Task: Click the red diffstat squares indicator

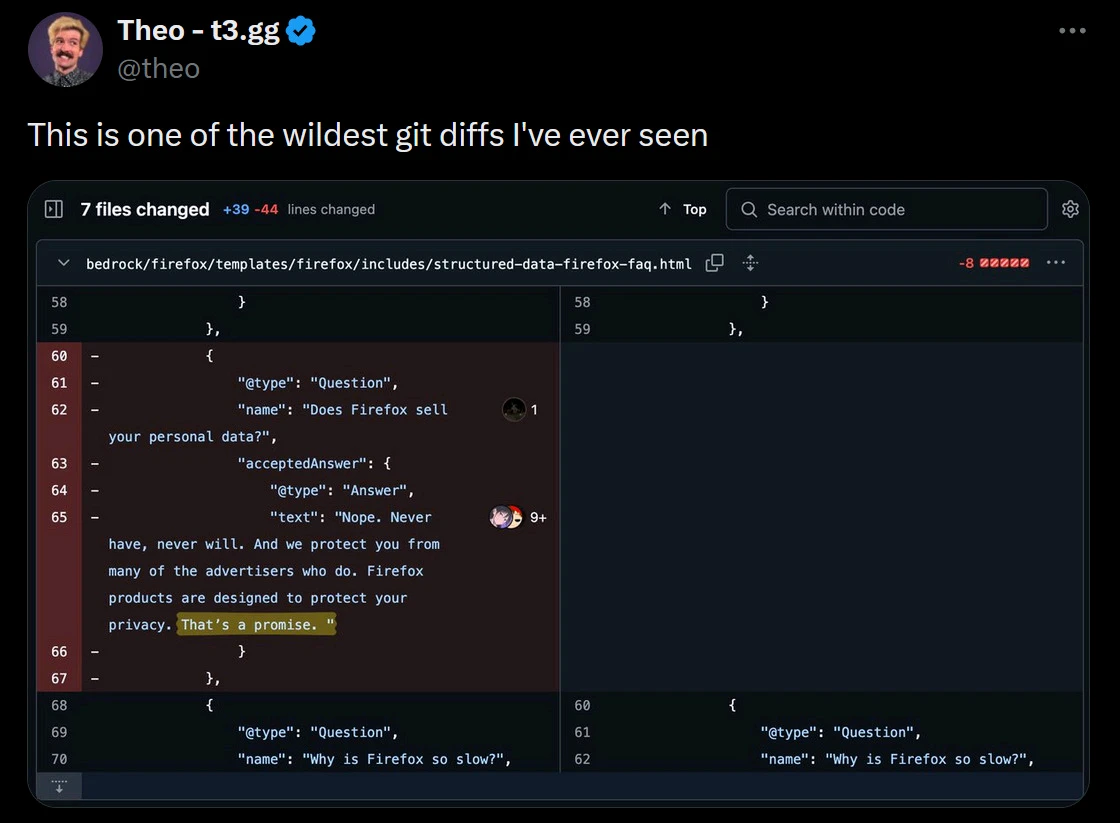Action: coord(1004,263)
